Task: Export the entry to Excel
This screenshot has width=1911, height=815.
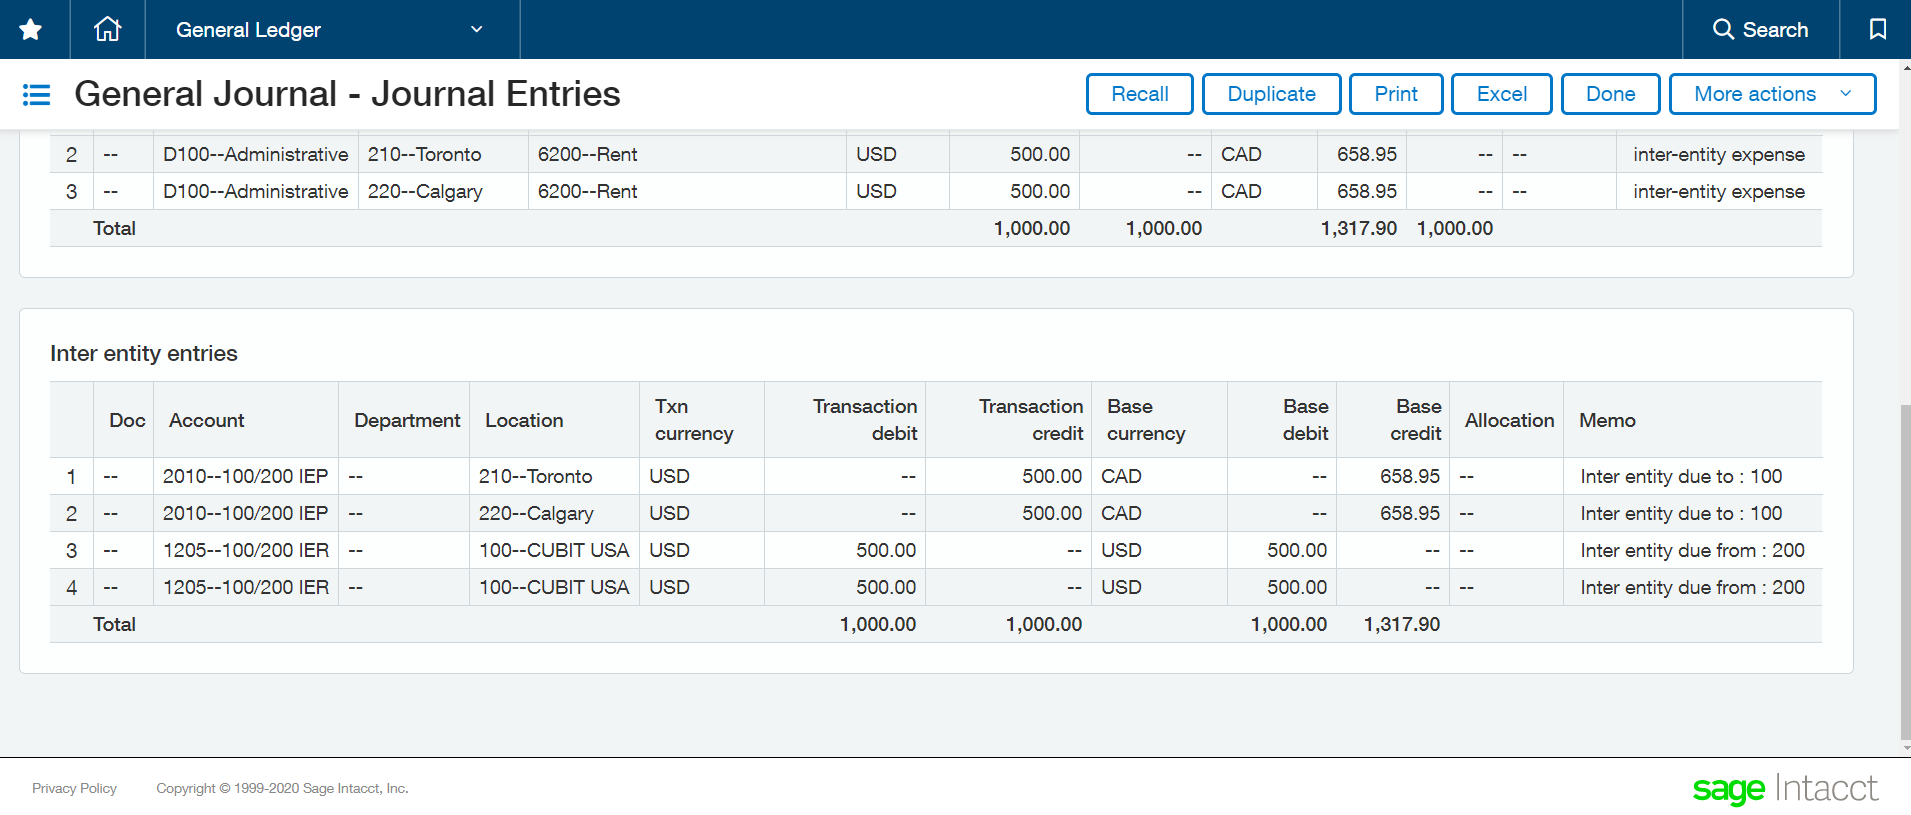Action: [x=1501, y=94]
